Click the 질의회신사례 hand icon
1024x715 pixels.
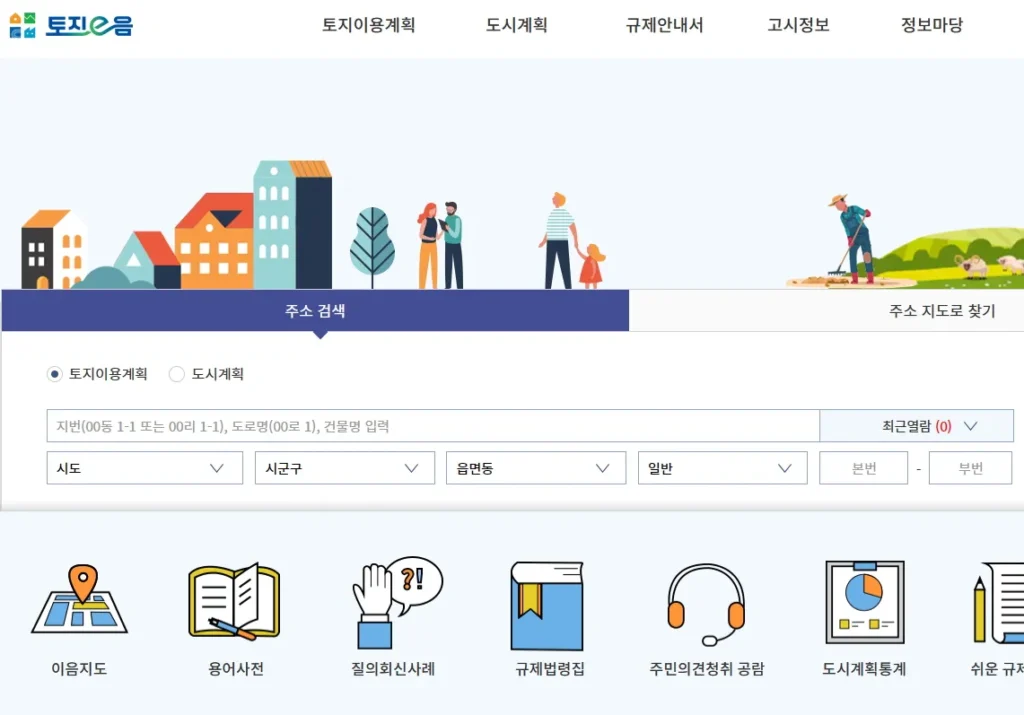click(395, 603)
